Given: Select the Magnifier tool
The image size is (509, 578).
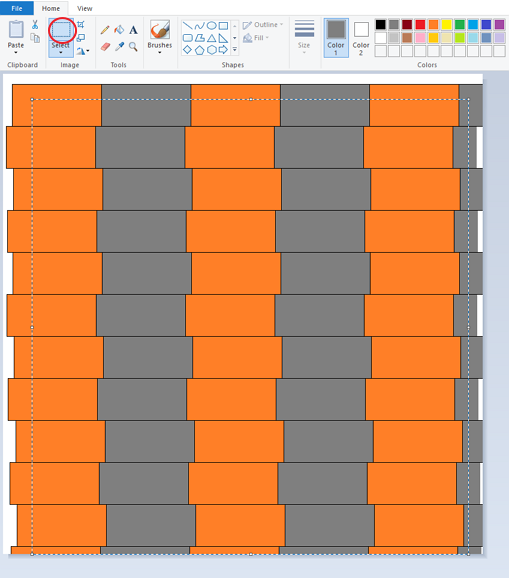Looking at the screenshot, I should coord(133,46).
